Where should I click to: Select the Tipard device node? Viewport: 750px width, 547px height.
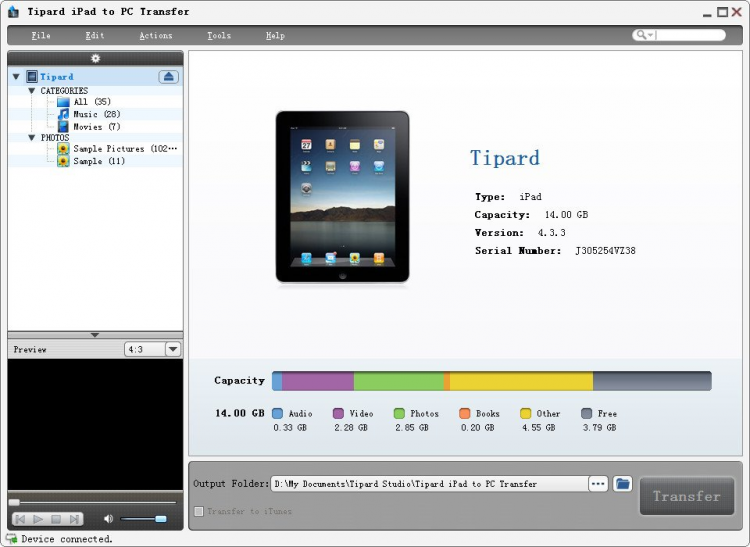57,77
